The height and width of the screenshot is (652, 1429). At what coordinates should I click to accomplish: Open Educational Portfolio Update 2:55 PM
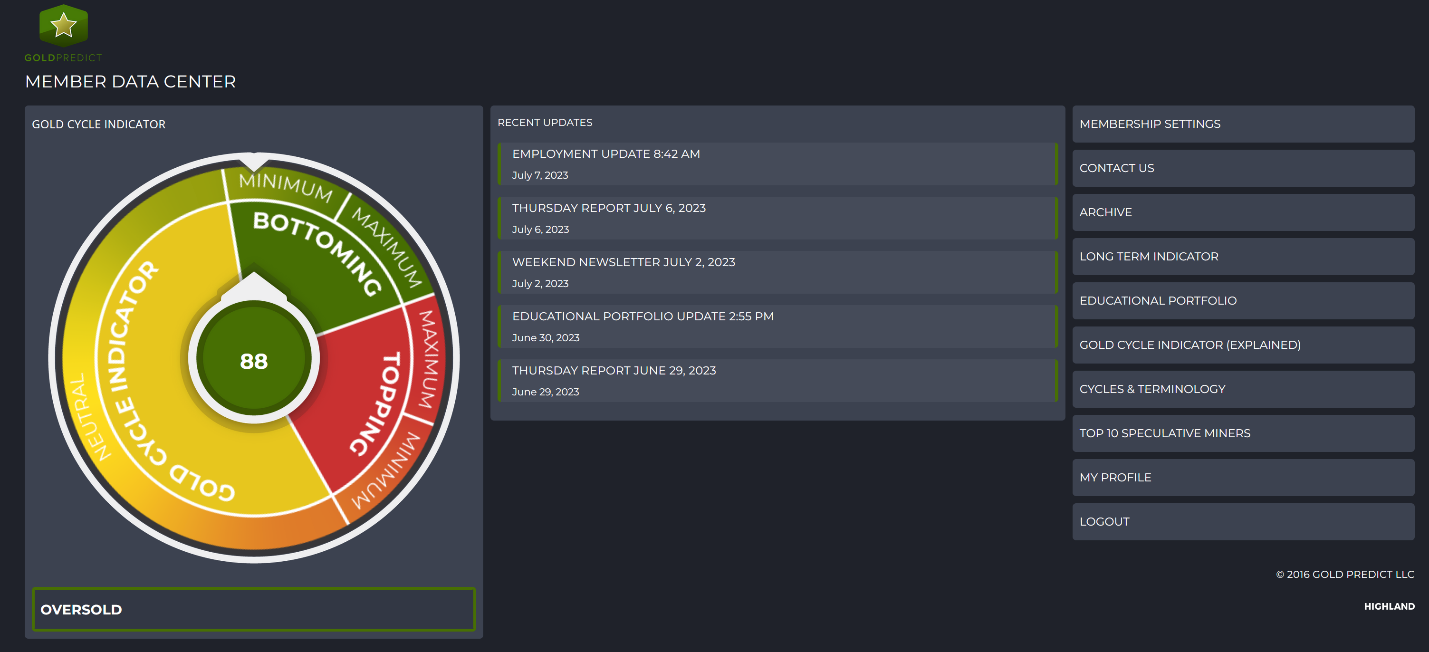coord(777,326)
